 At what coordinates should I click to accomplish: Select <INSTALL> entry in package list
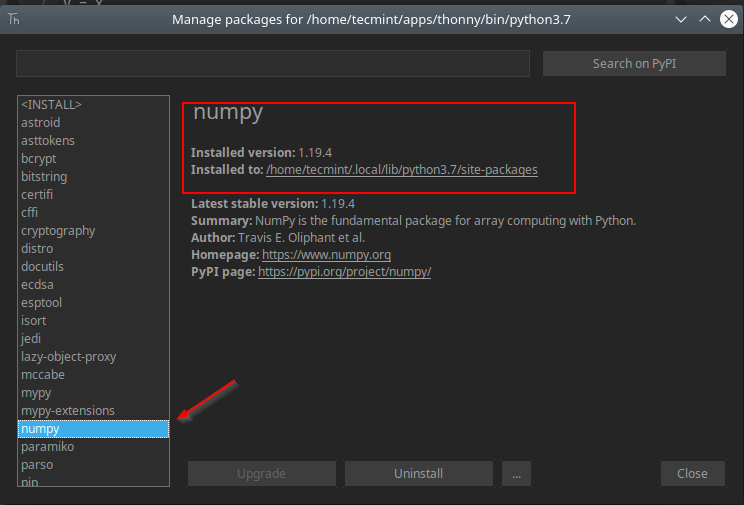tap(51, 105)
